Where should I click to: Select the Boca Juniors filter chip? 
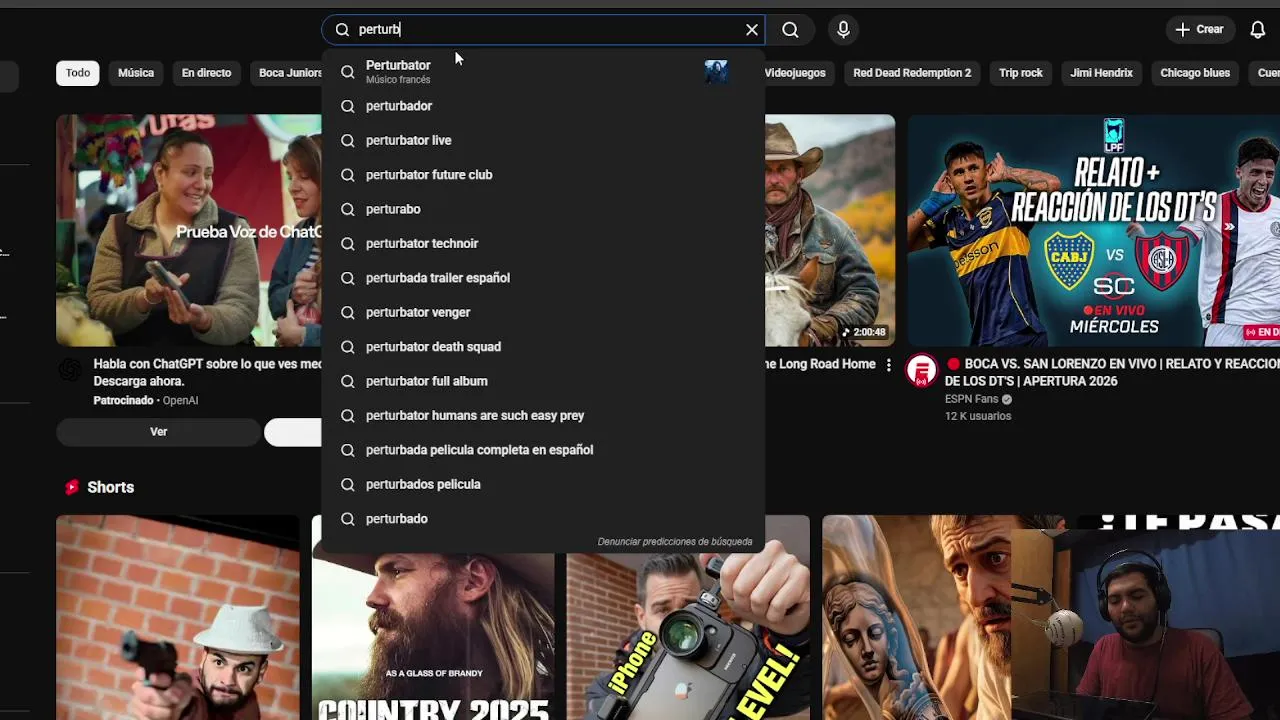click(x=288, y=73)
